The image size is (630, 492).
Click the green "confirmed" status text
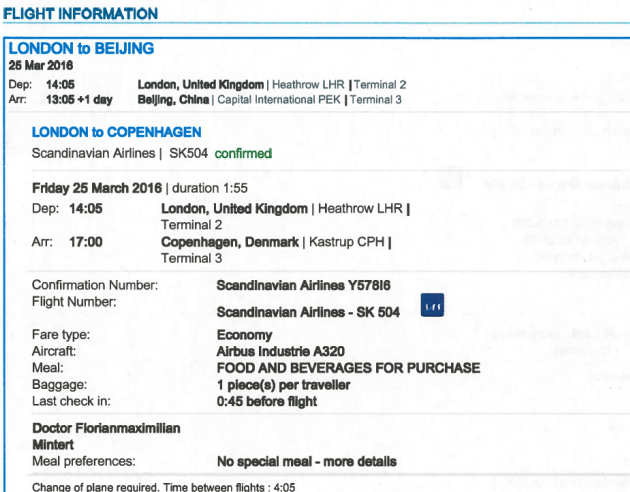point(243,153)
